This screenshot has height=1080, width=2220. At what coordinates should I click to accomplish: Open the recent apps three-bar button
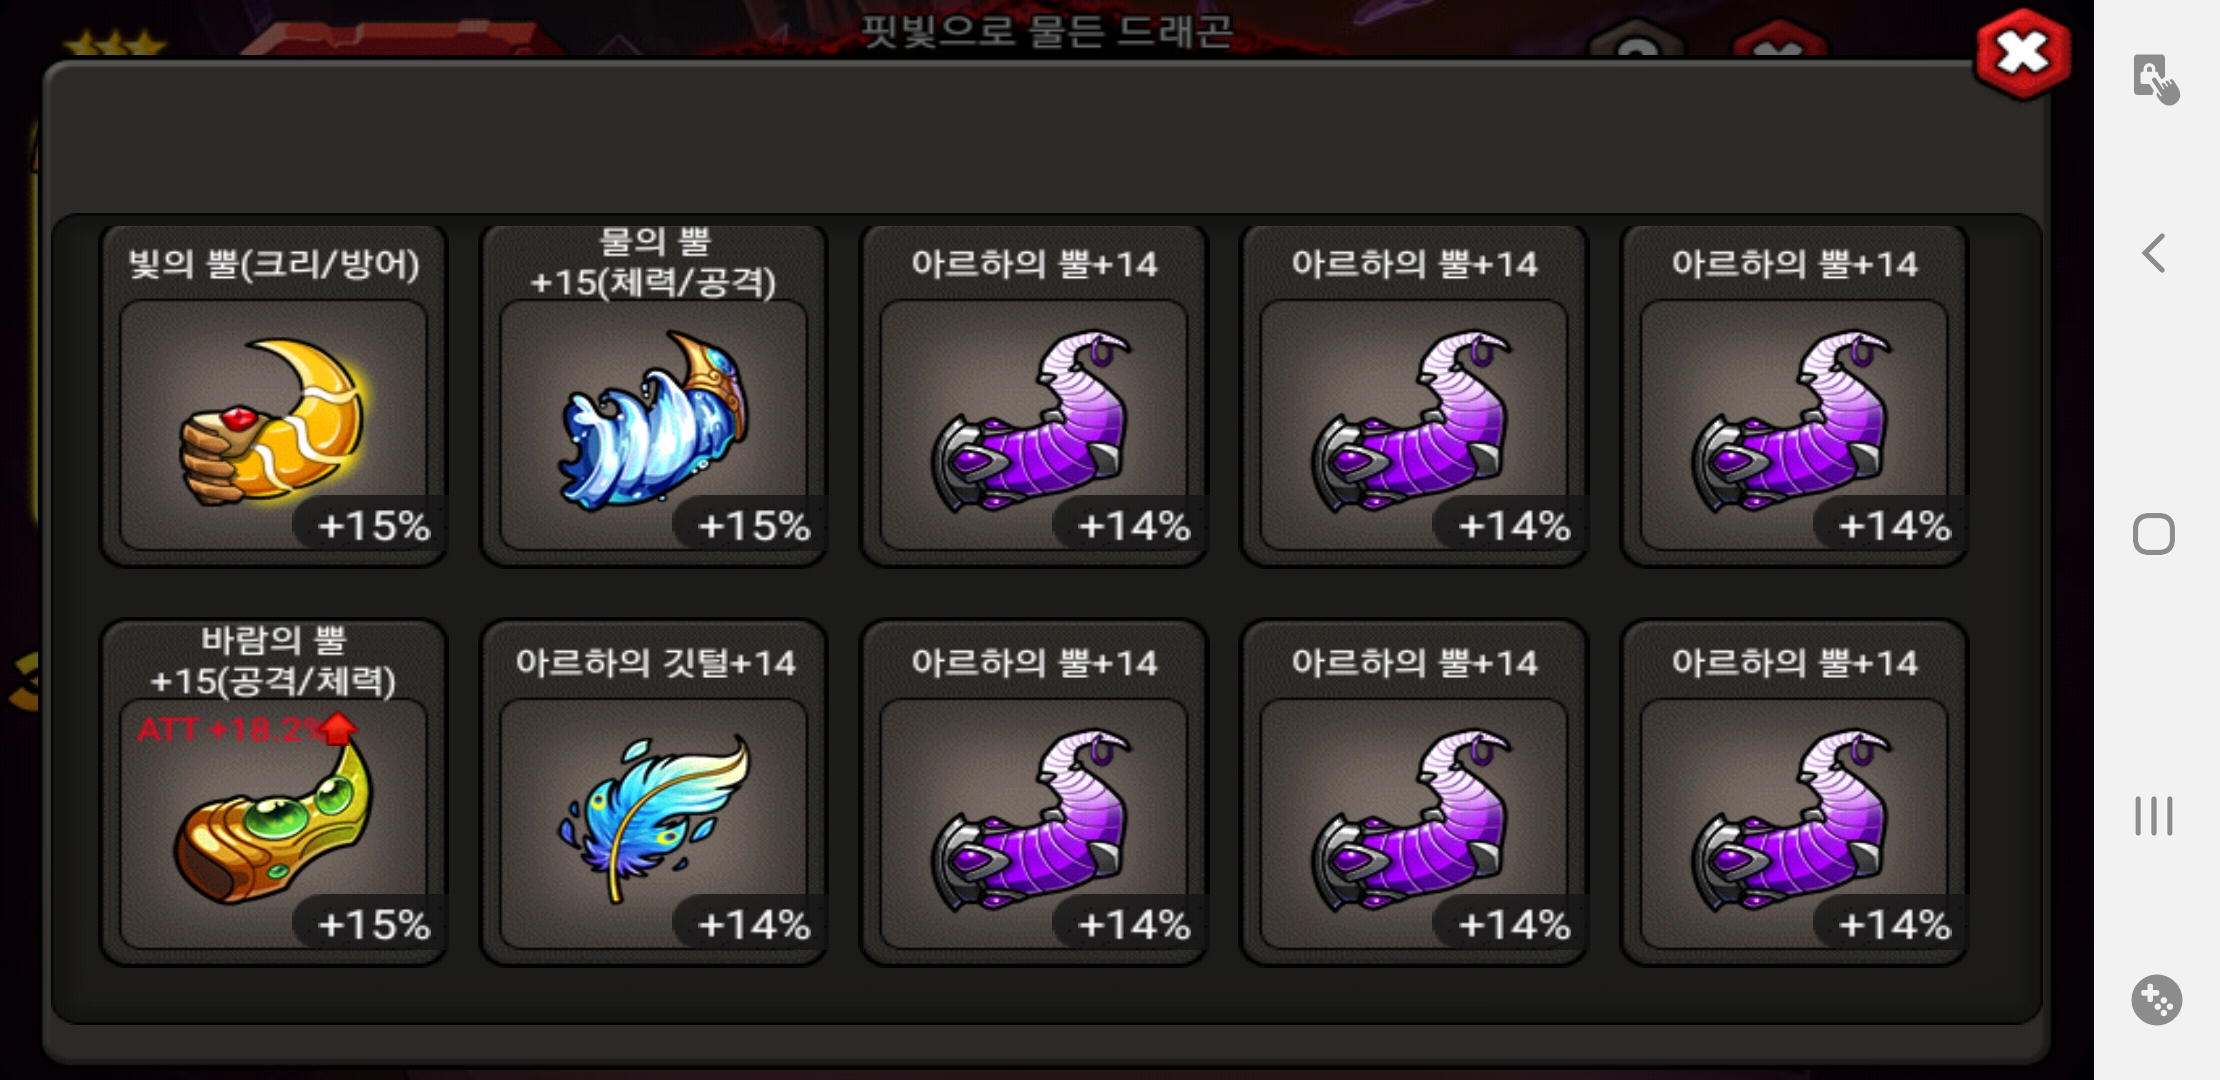click(2154, 815)
